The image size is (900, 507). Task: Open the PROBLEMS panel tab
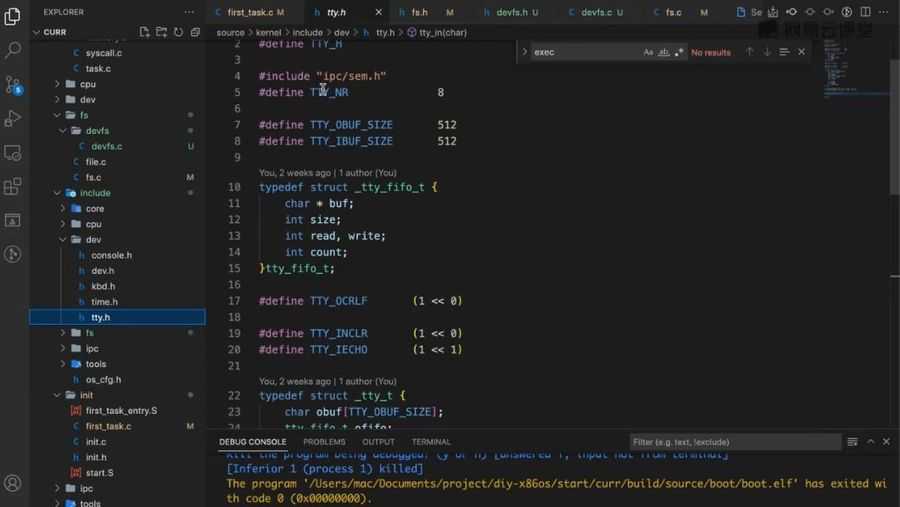324,442
